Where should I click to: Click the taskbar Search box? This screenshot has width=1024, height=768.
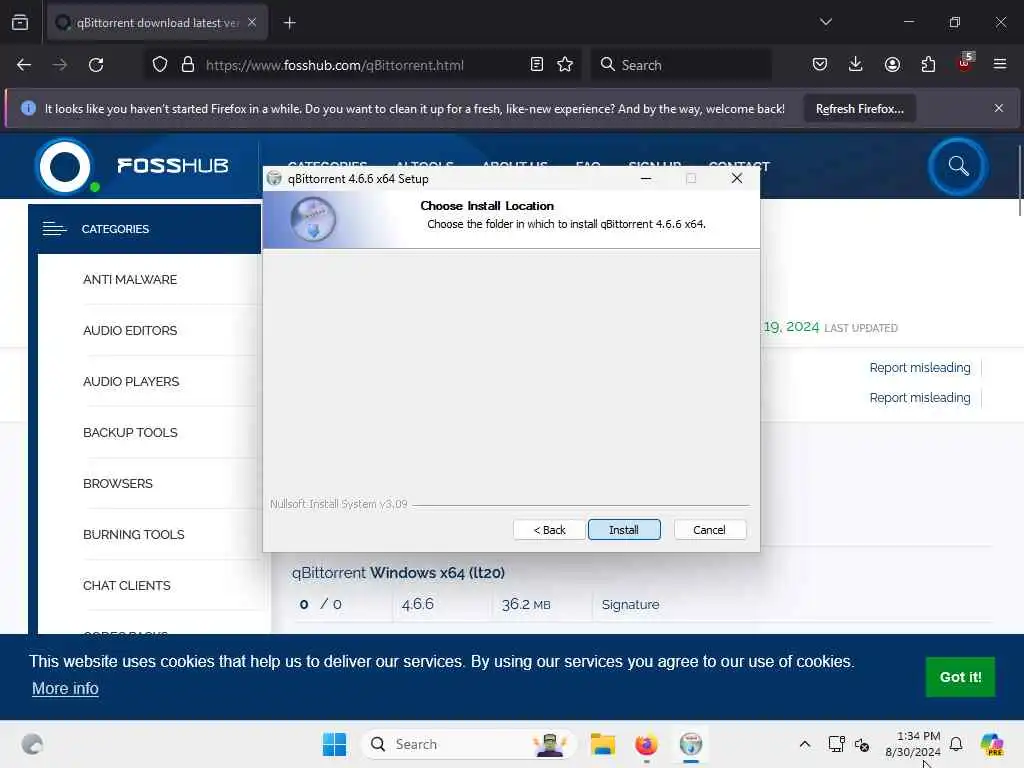pos(468,744)
